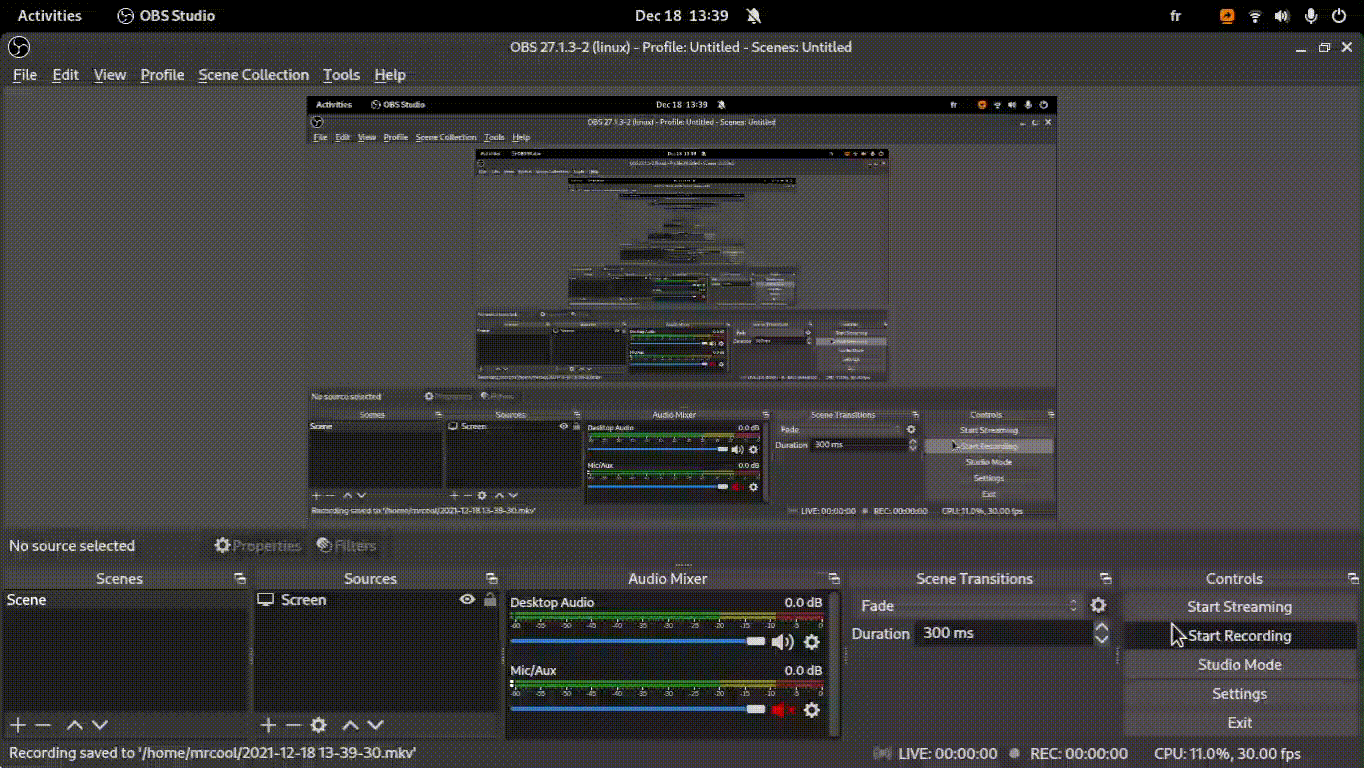Open Settings from the Controls dock

(x=1240, y=694)
